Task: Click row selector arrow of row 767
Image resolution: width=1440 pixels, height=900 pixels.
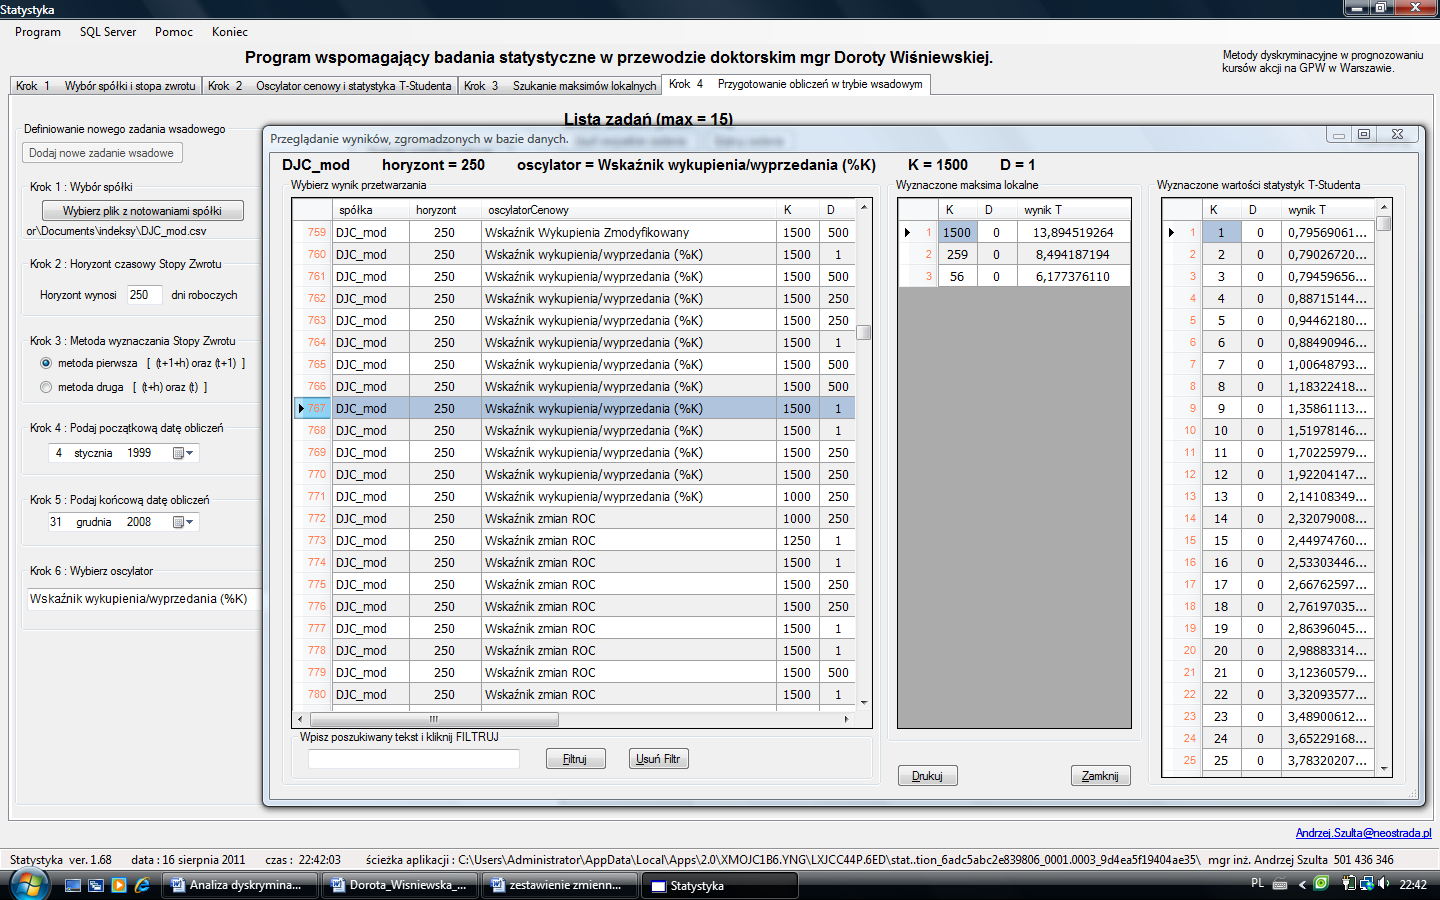Action: tap(302, 408)
